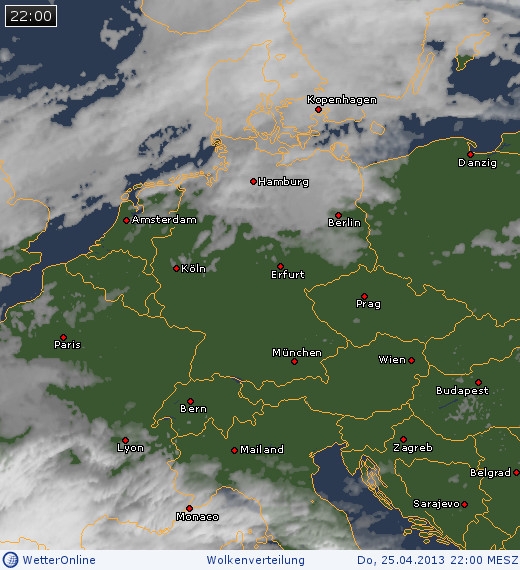
Task: Click the WetterOnline globe logo icon
Action: tap(10, 560)
